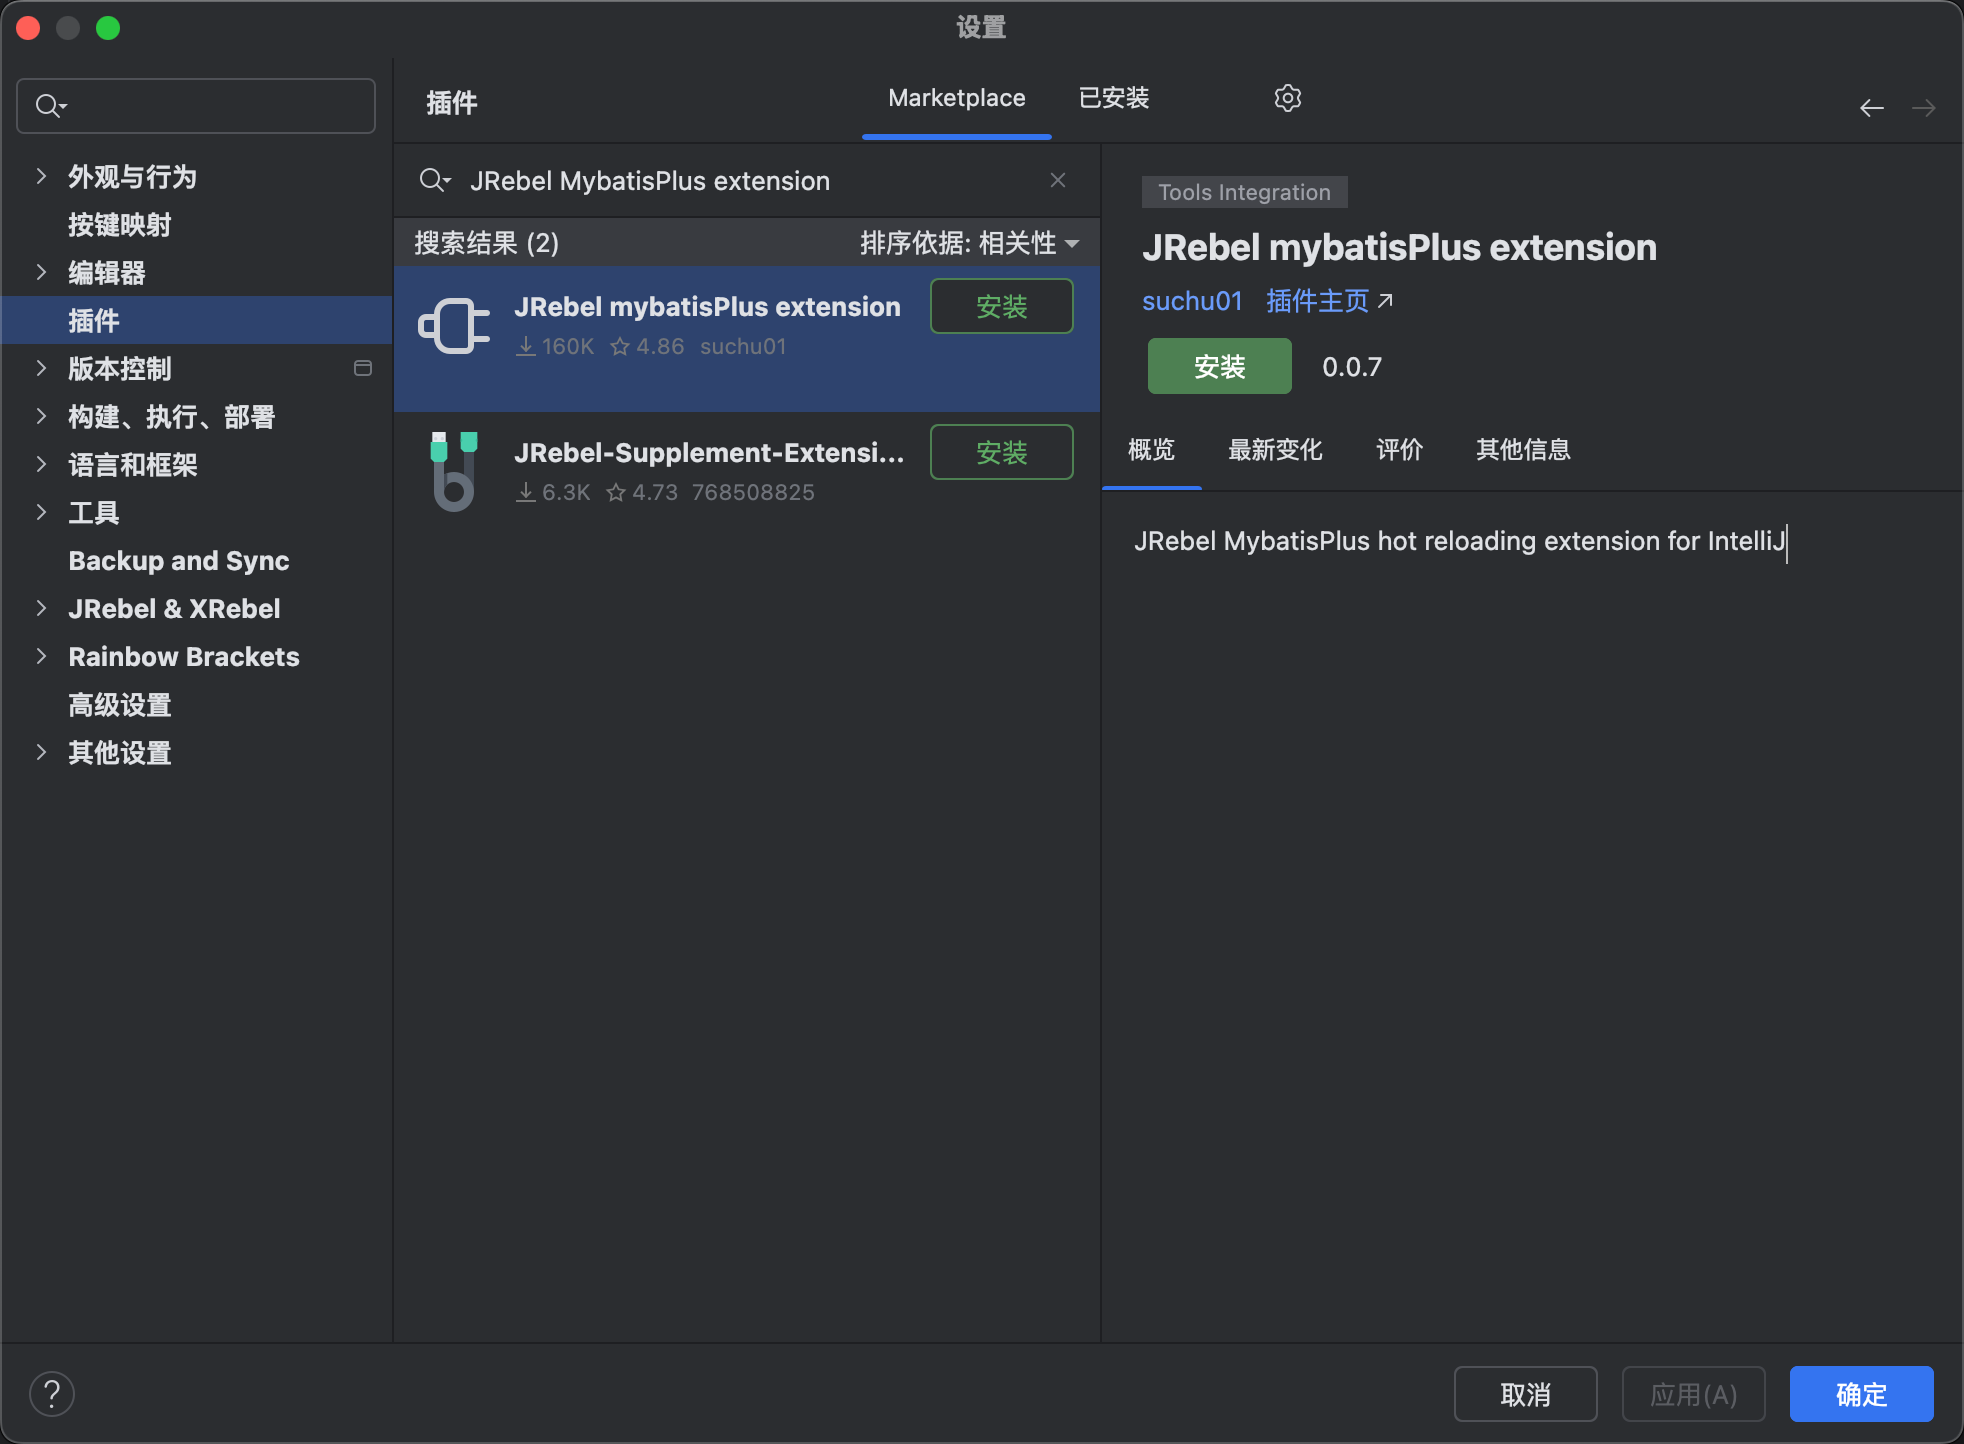Click the JRebel-Supplement-Extension plugin icon
1964x1444 pixels.
tap(454, 471)
